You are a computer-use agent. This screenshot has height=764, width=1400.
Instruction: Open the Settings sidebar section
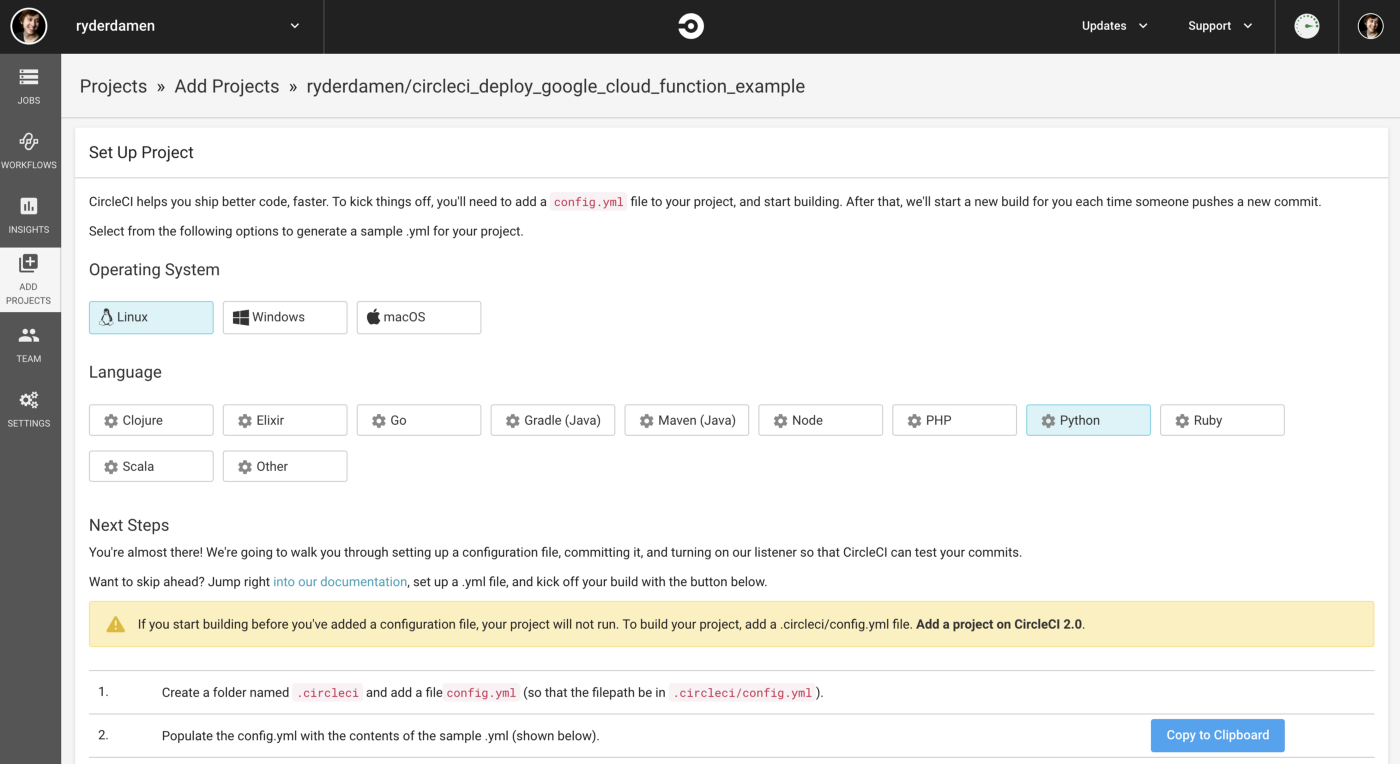pos(29,409)
